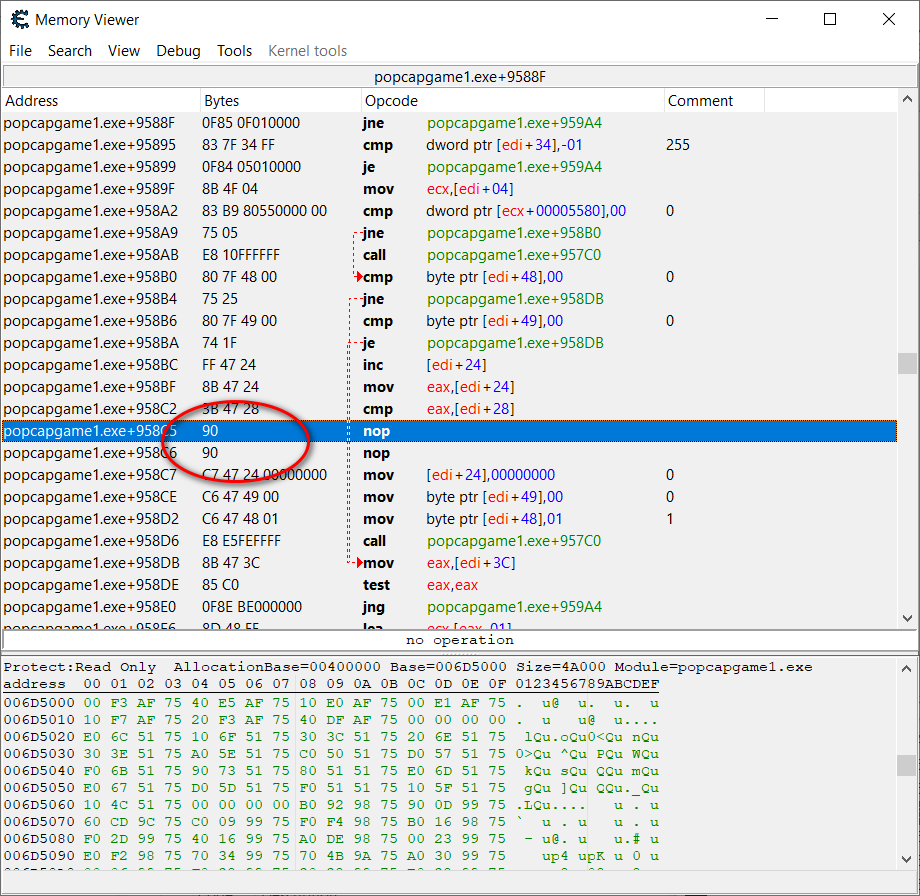
Task: Open the Debug menu
Action: [x=178, y=51]
